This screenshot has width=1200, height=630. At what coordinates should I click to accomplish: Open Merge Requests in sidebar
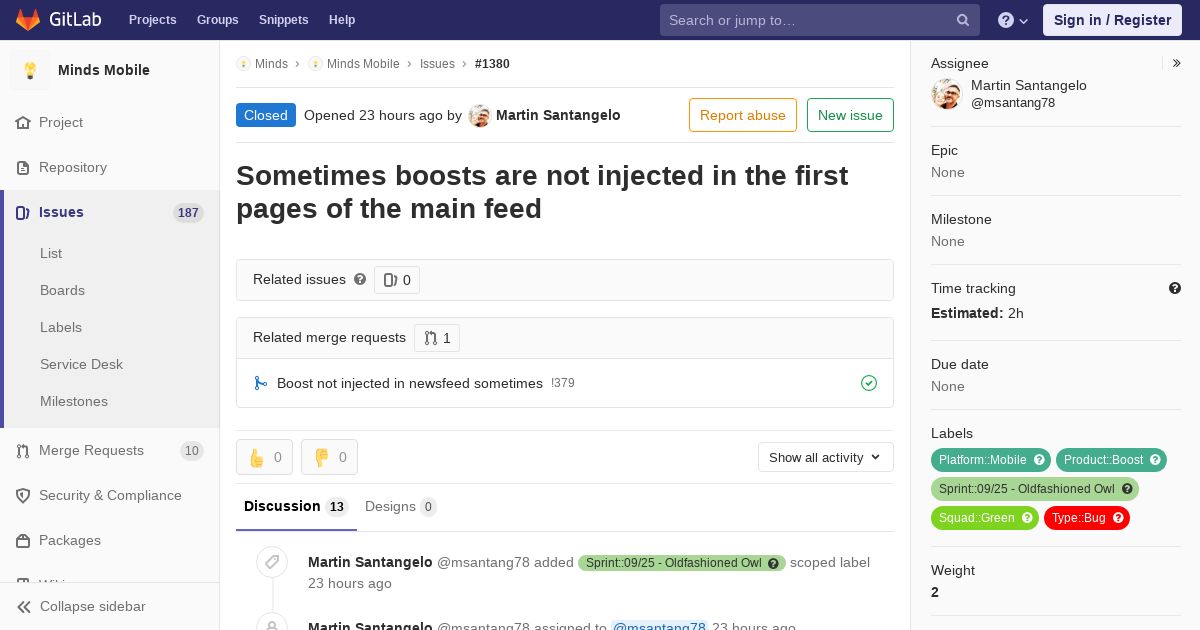[91, 450]
